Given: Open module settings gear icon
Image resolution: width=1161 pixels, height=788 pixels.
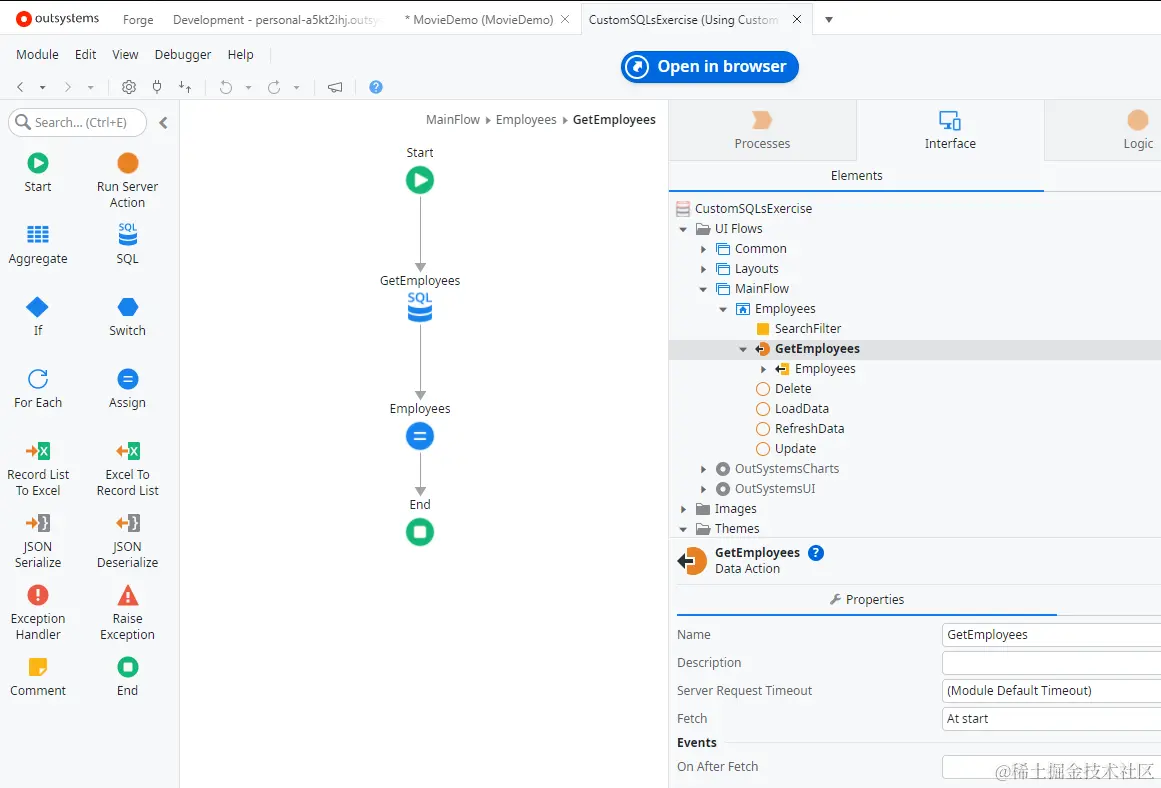Looking at the screenshot, I should (x=129, y=87).
